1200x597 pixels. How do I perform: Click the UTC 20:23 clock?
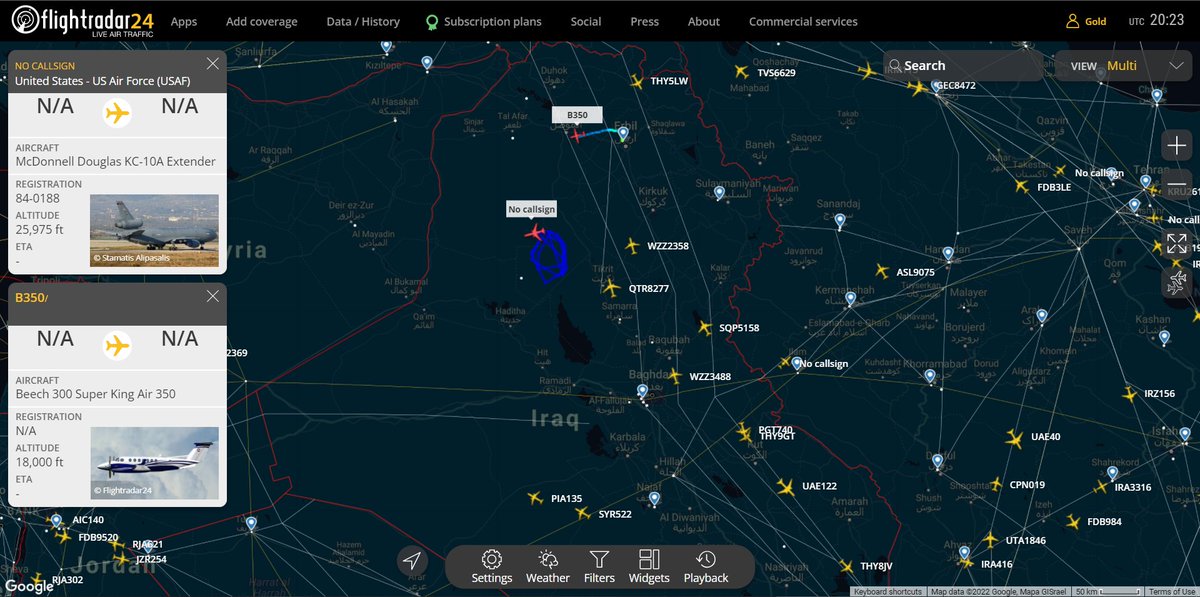click(x=1156, y=20)
